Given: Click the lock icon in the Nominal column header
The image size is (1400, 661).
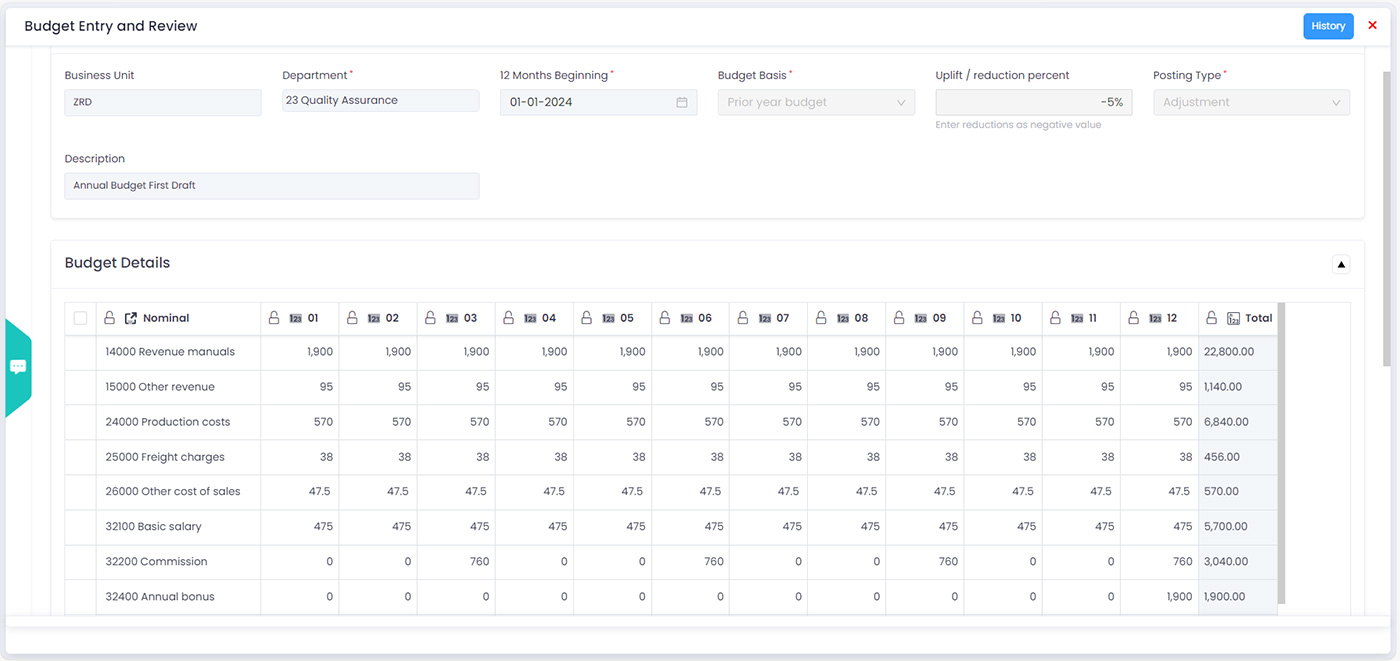Looking at the screenshot, I should 111,318.
